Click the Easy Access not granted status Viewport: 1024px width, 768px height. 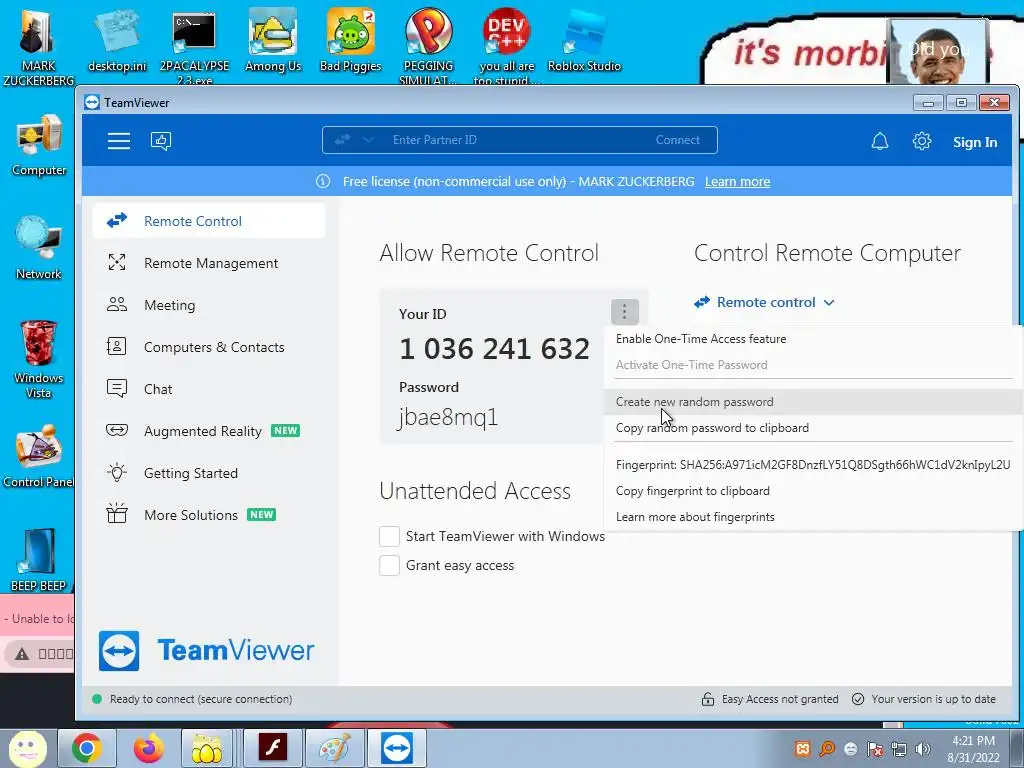(x=770, y=699)
